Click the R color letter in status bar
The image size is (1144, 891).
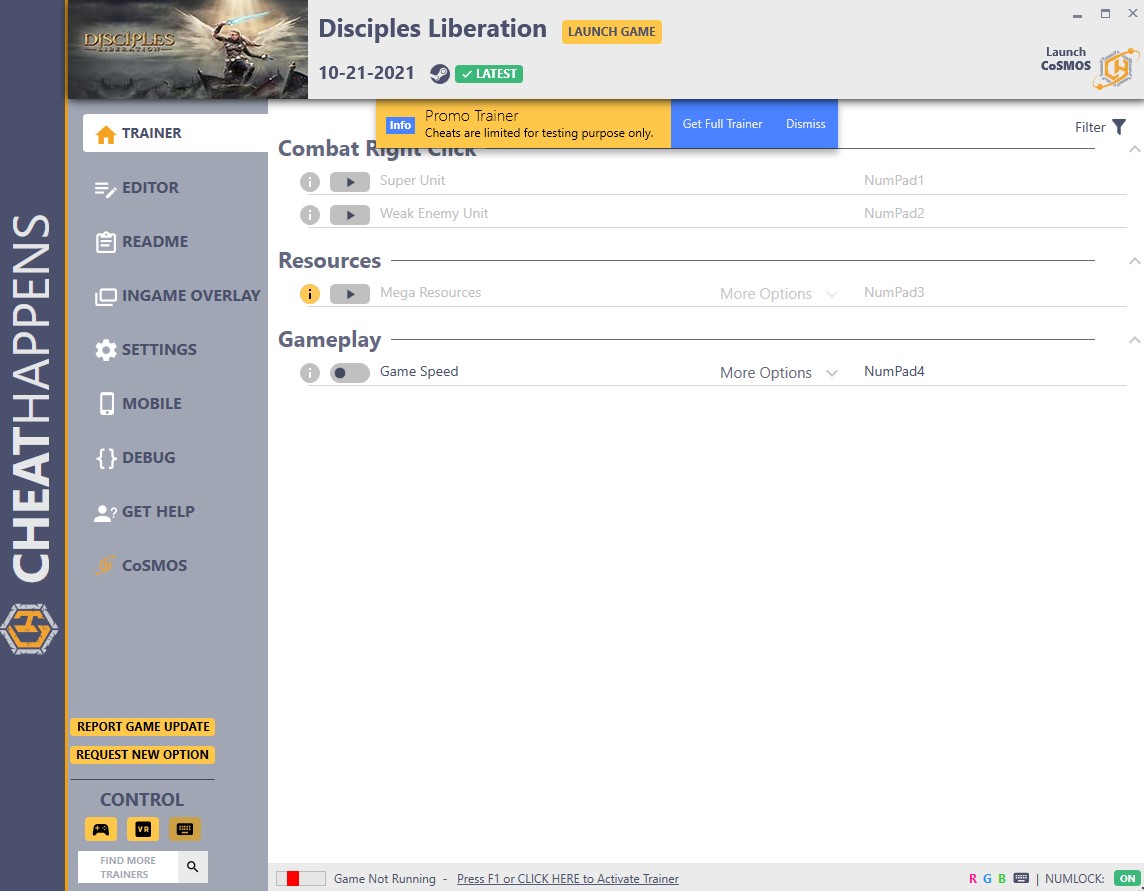pos(973,879)
